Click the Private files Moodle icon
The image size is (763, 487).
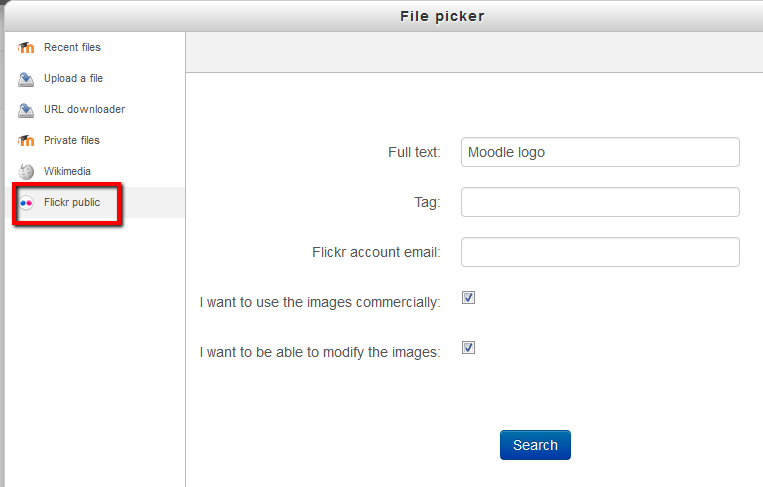[26, 141]
